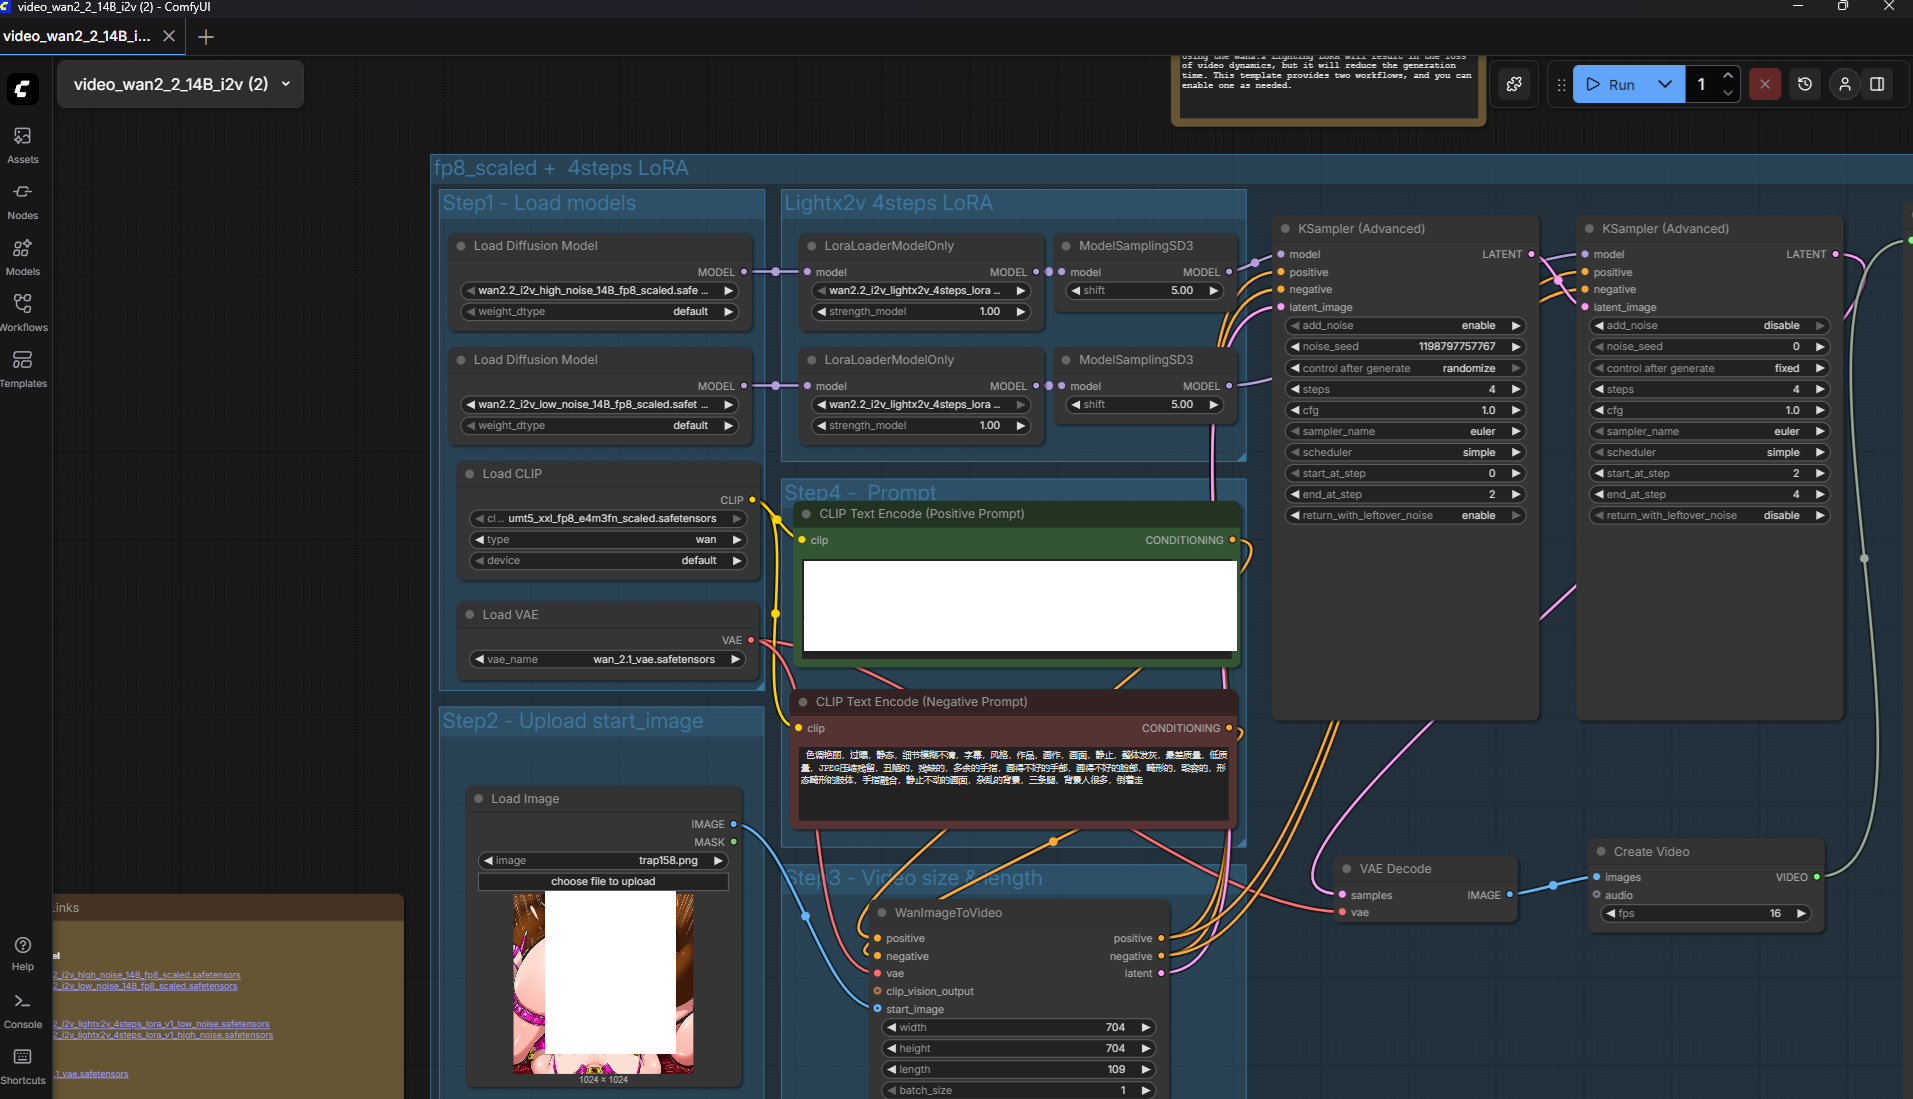Increase the noise_seed 1198797757767 value
The width and height of the screenshot is (1913, 1099).
pos(1516,347)
